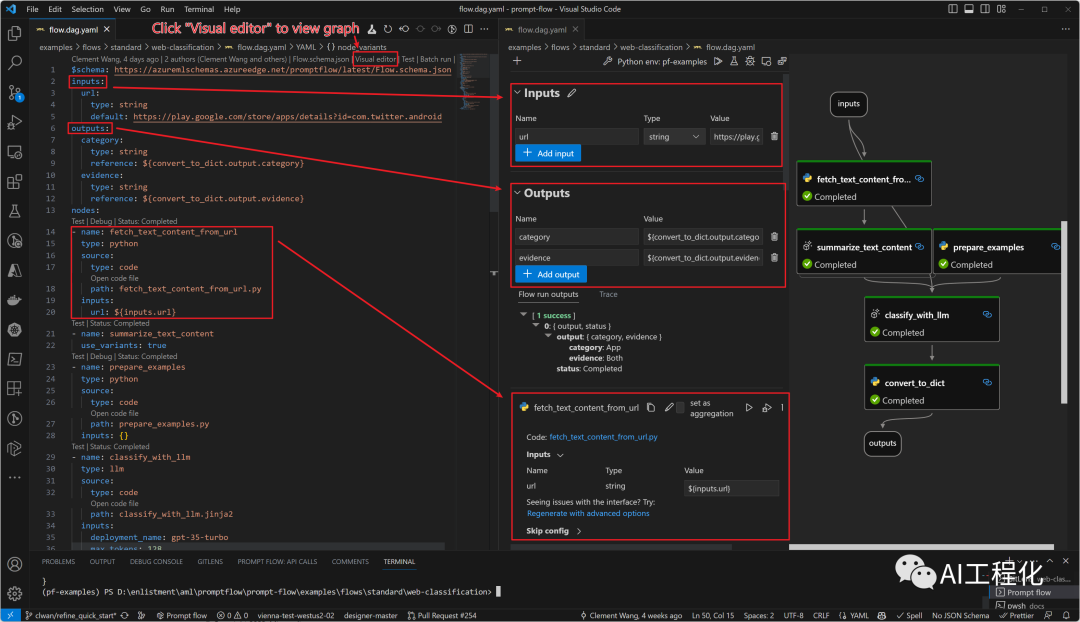Click the Add output button
This screenshot has width=1080, height=622.
tap(551, 274)
